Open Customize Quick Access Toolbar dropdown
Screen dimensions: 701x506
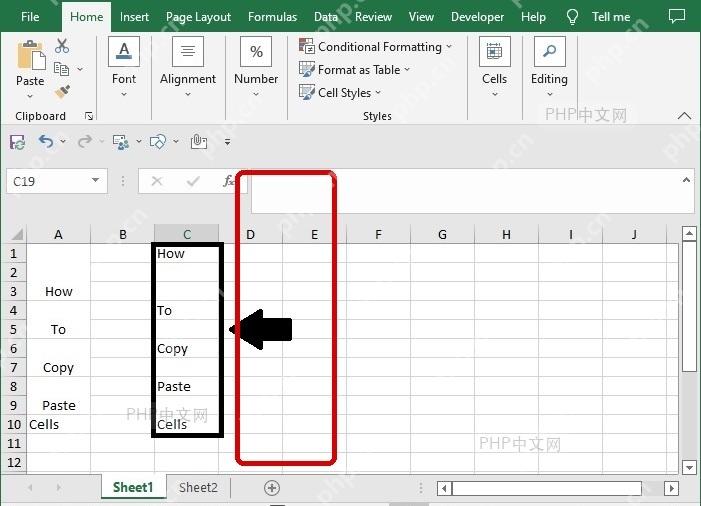[228, 142]
